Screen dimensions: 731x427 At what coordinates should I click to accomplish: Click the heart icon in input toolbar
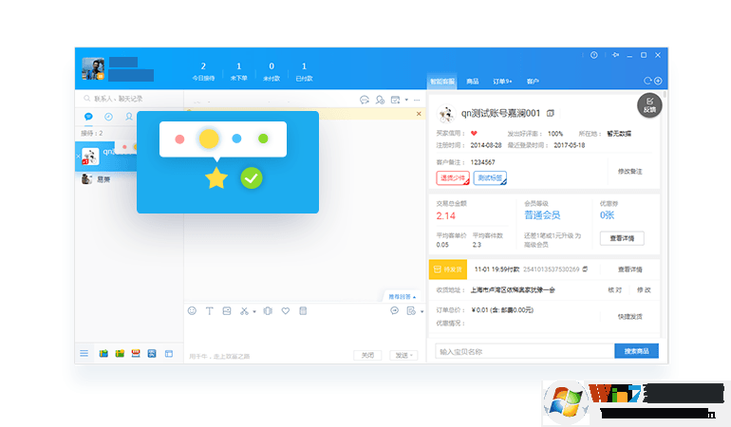[x=285, y=311]
